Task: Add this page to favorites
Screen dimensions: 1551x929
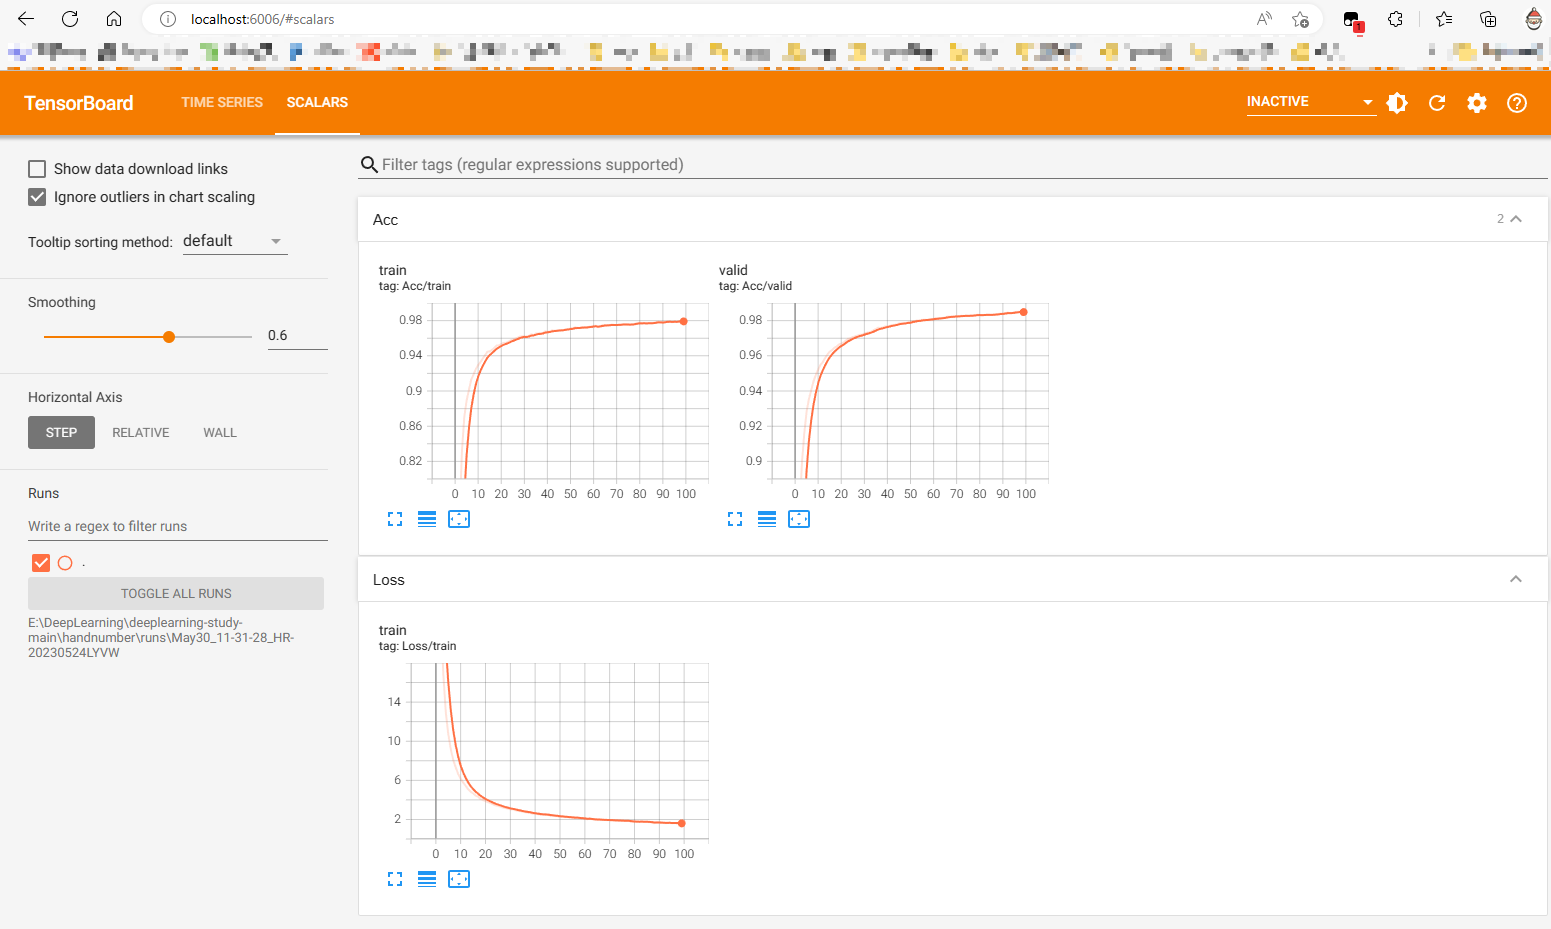Action: (1300, 19)
